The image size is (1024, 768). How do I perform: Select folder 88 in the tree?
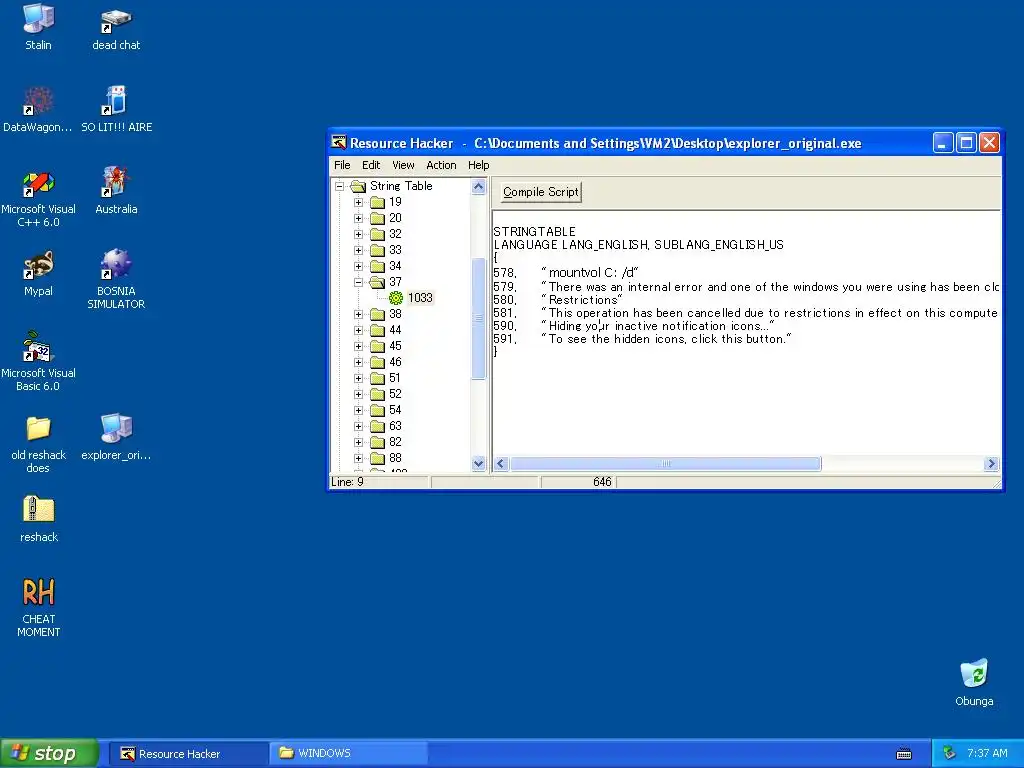coord(387,458)
